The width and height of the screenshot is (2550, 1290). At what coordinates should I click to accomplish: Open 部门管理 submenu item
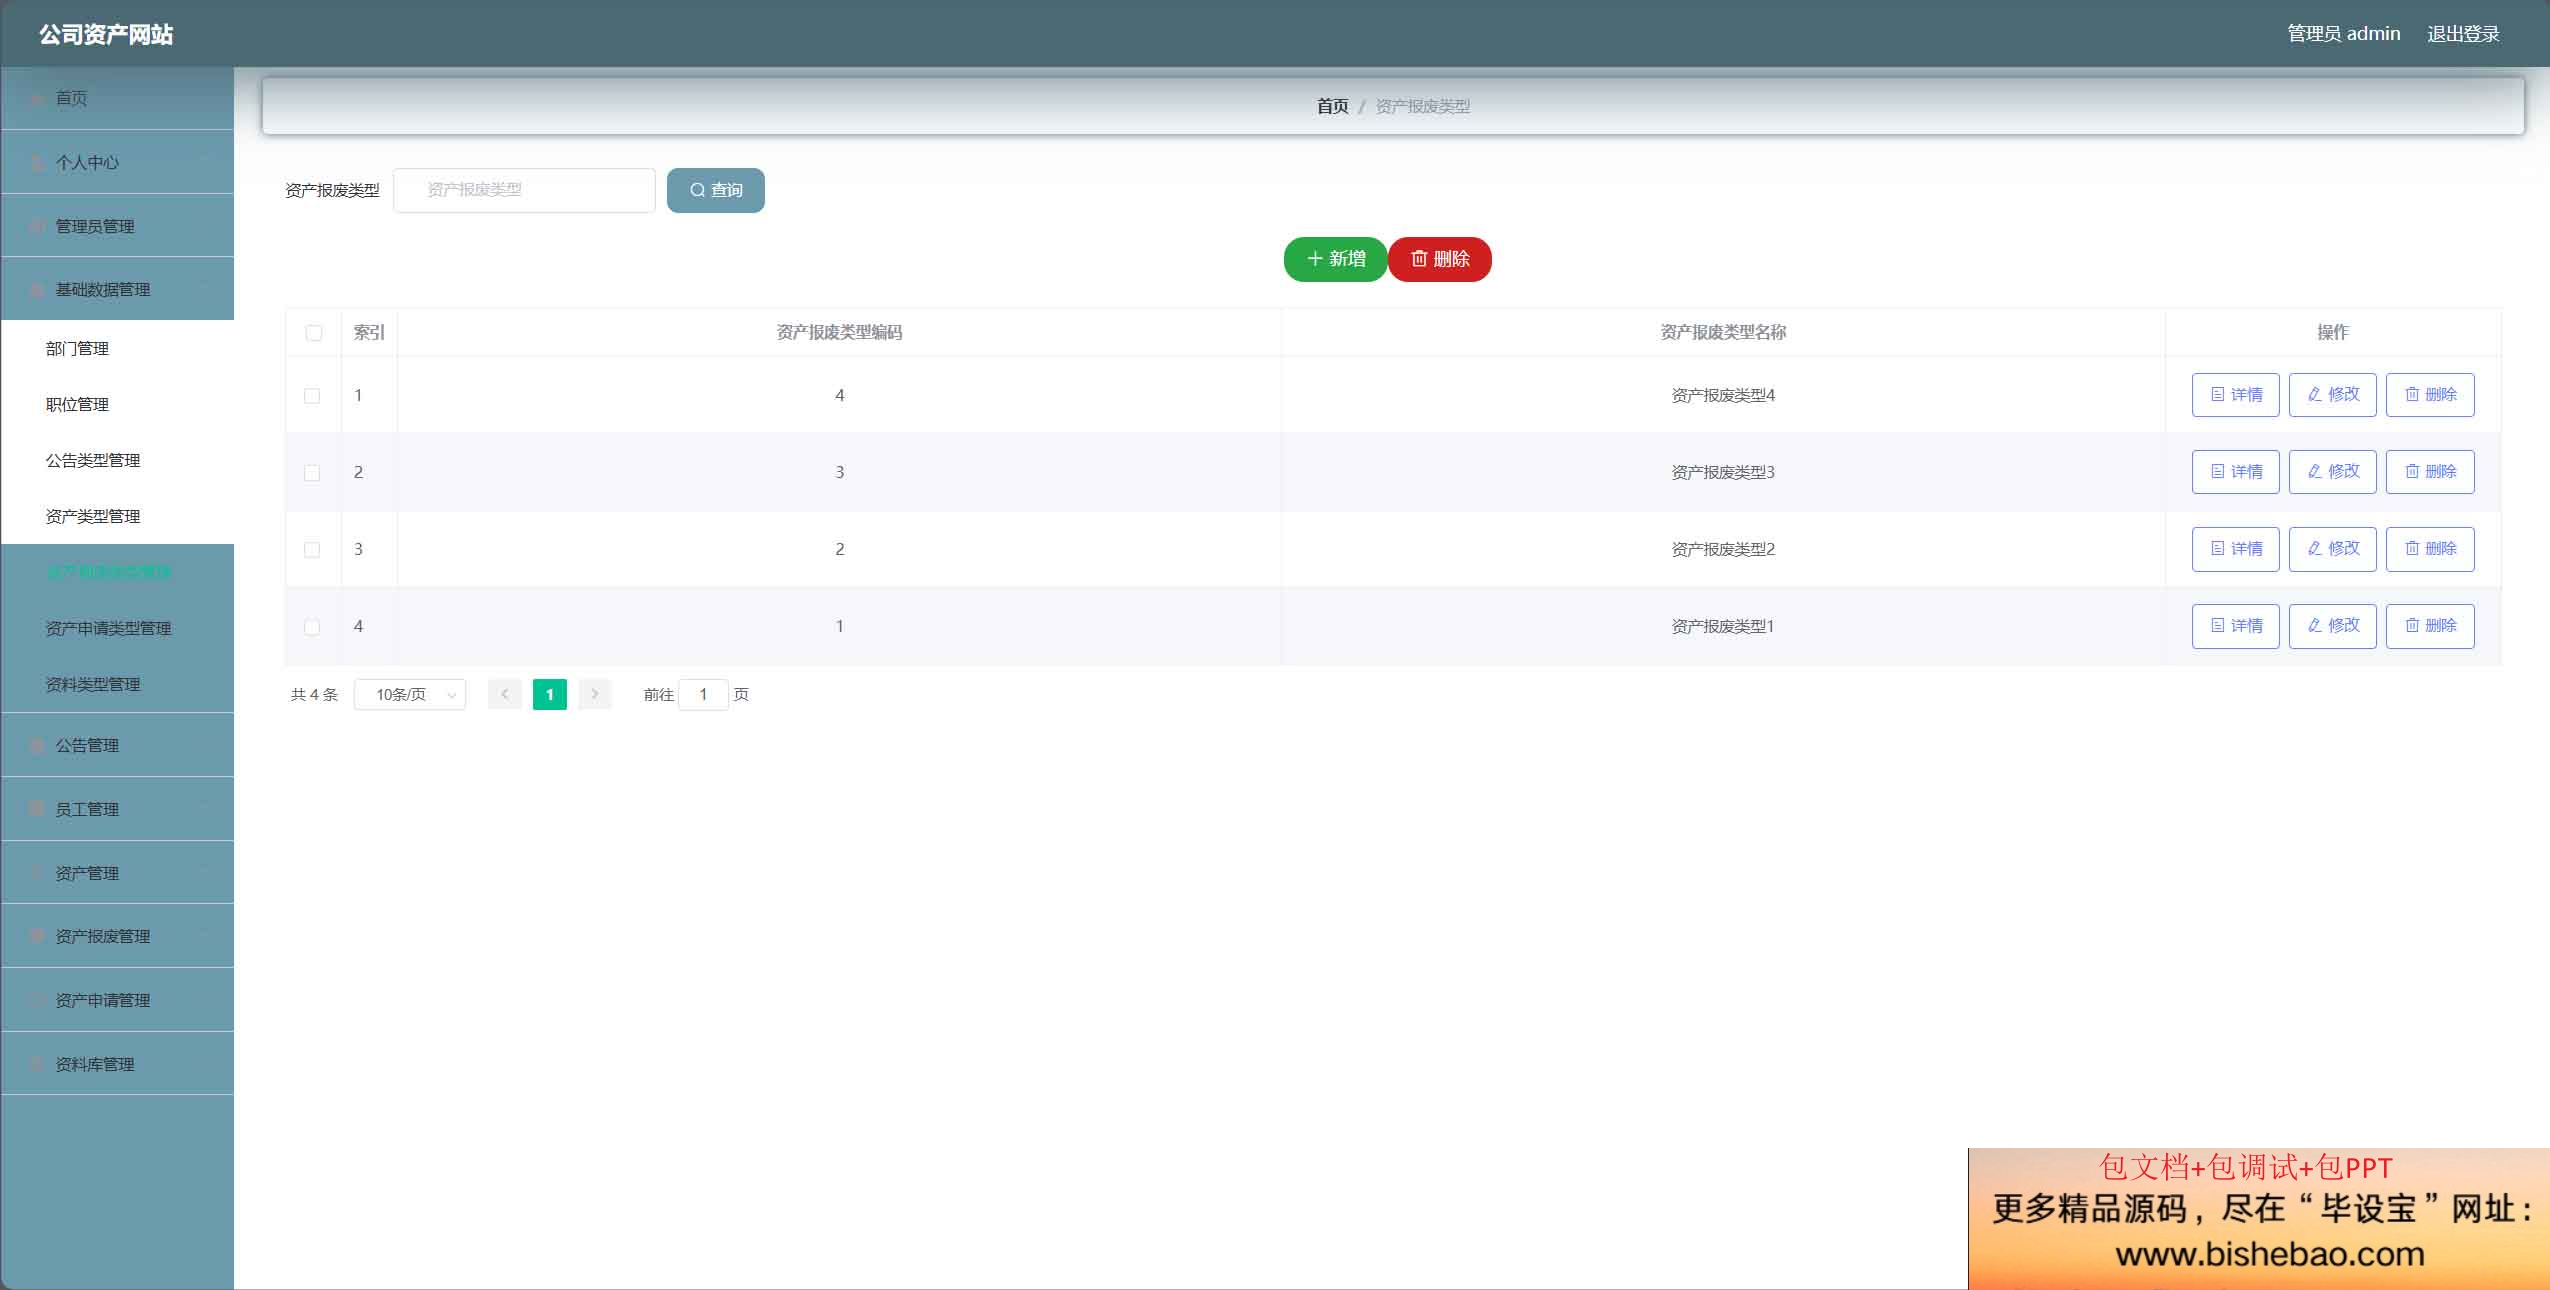[117, 348]
